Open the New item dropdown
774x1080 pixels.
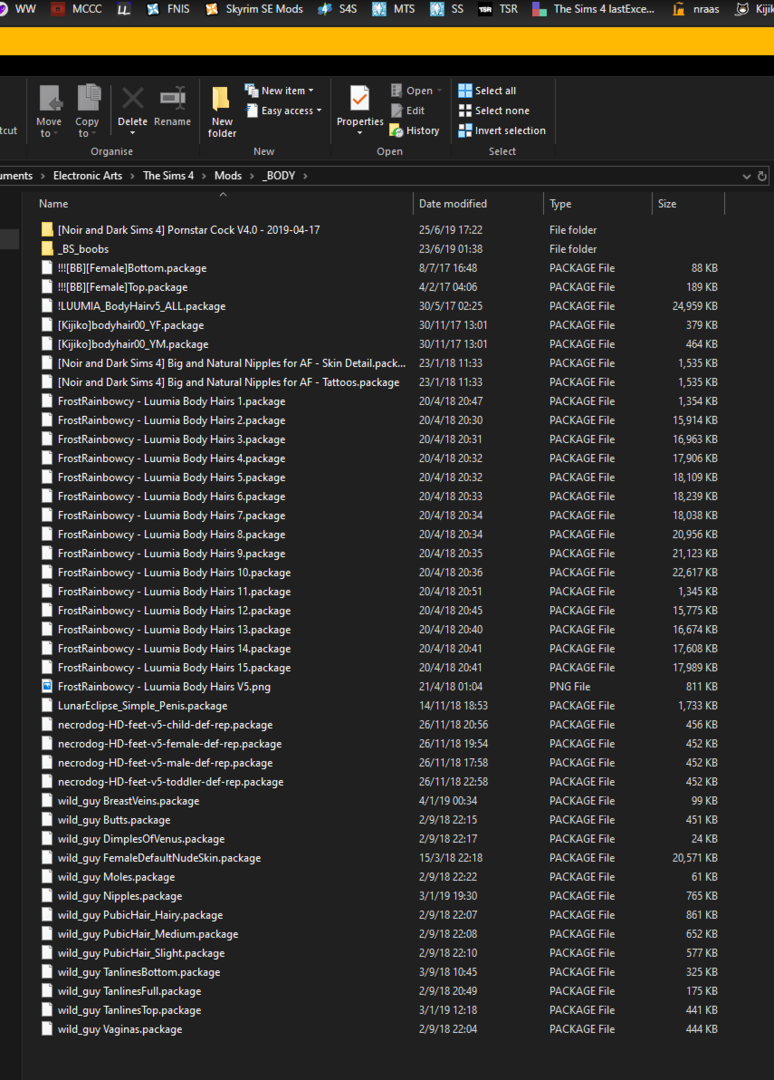(x=280, y=90)
